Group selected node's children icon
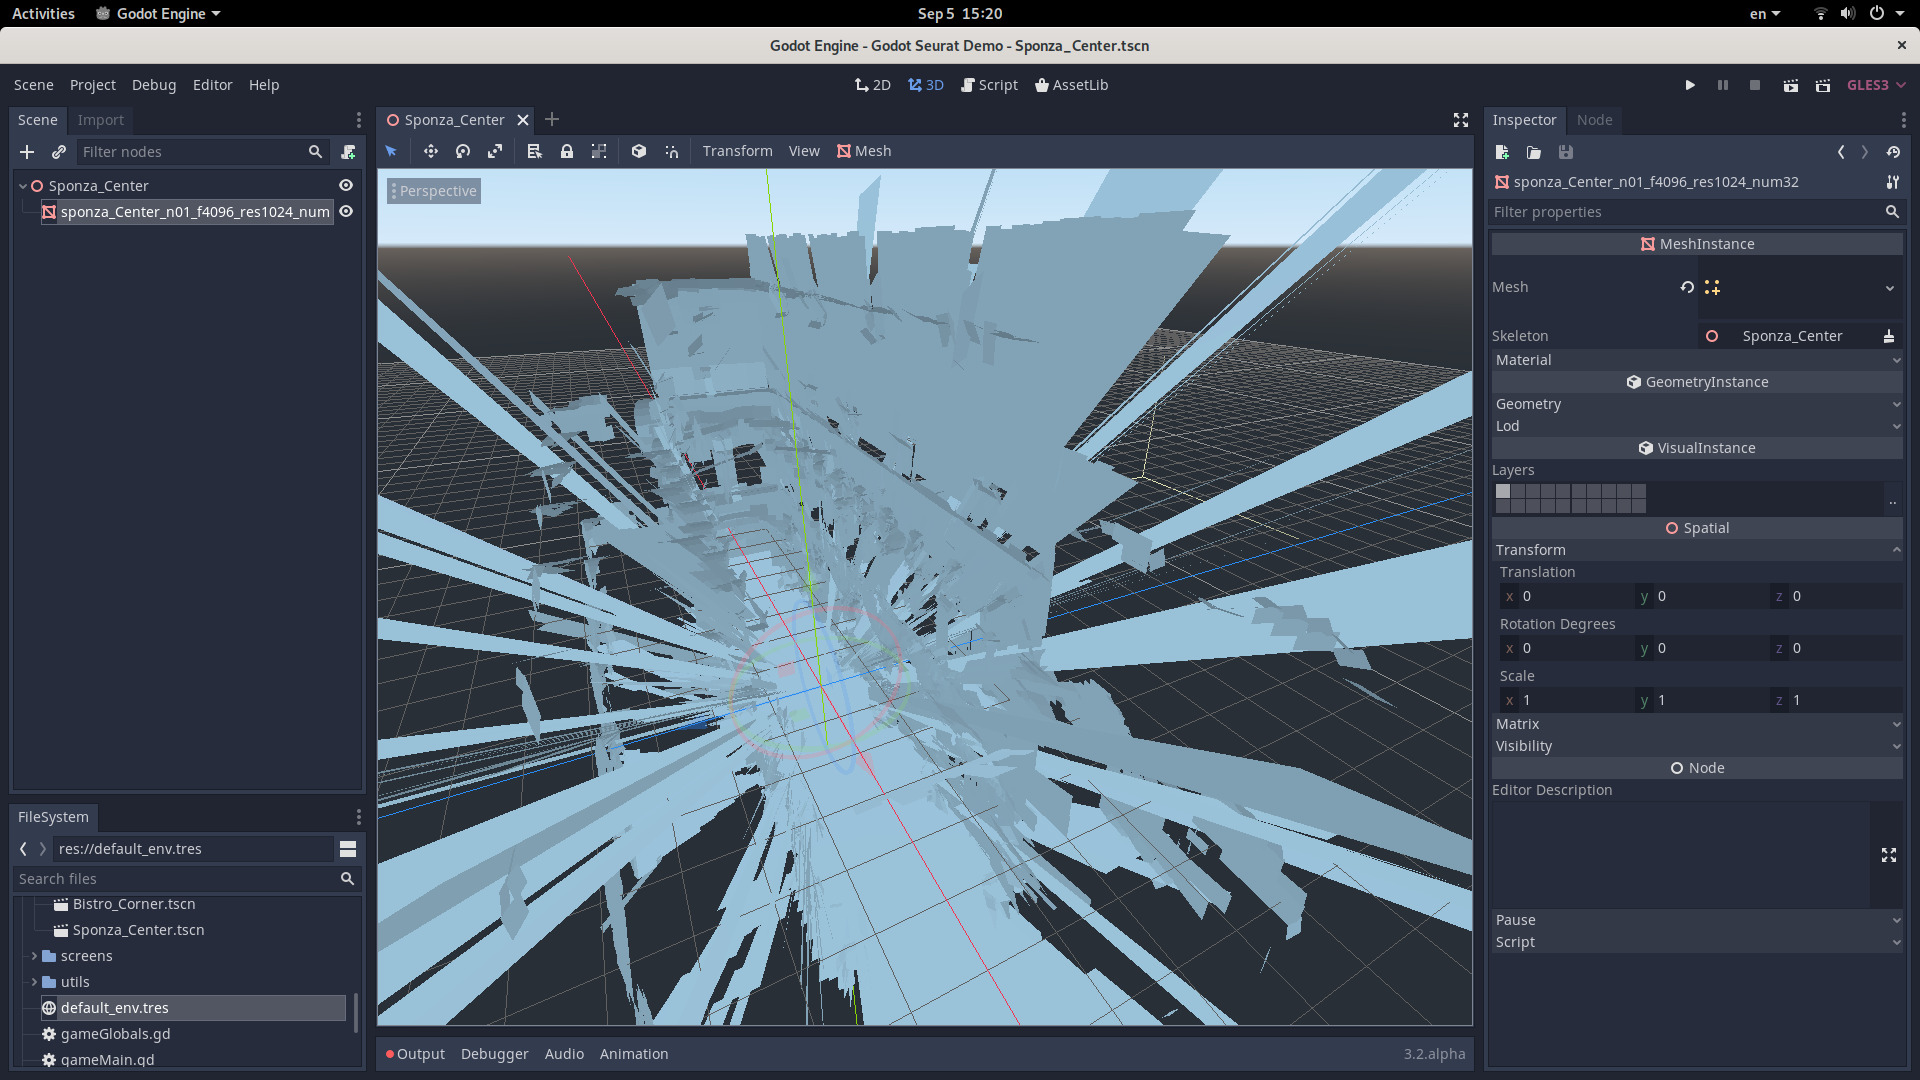This screenshot has width=1920, height=1080. [599, 151]
